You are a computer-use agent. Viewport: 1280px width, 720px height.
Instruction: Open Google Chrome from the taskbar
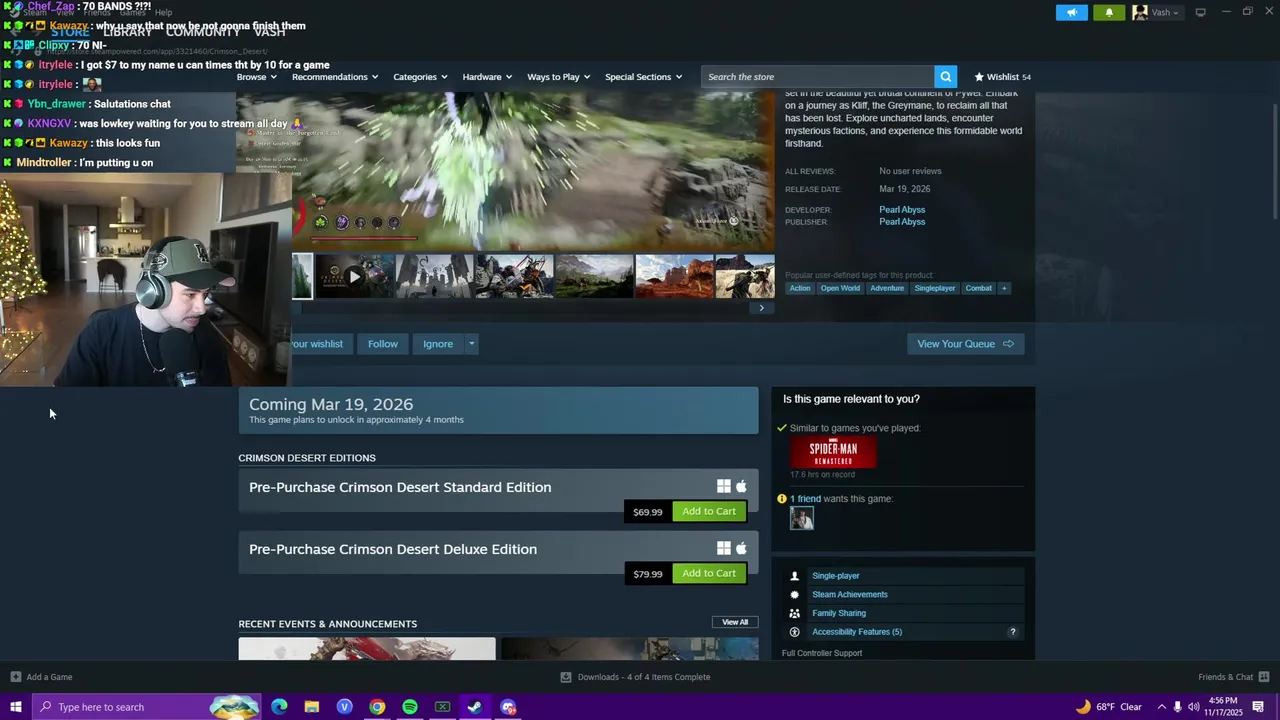point(377,707)
